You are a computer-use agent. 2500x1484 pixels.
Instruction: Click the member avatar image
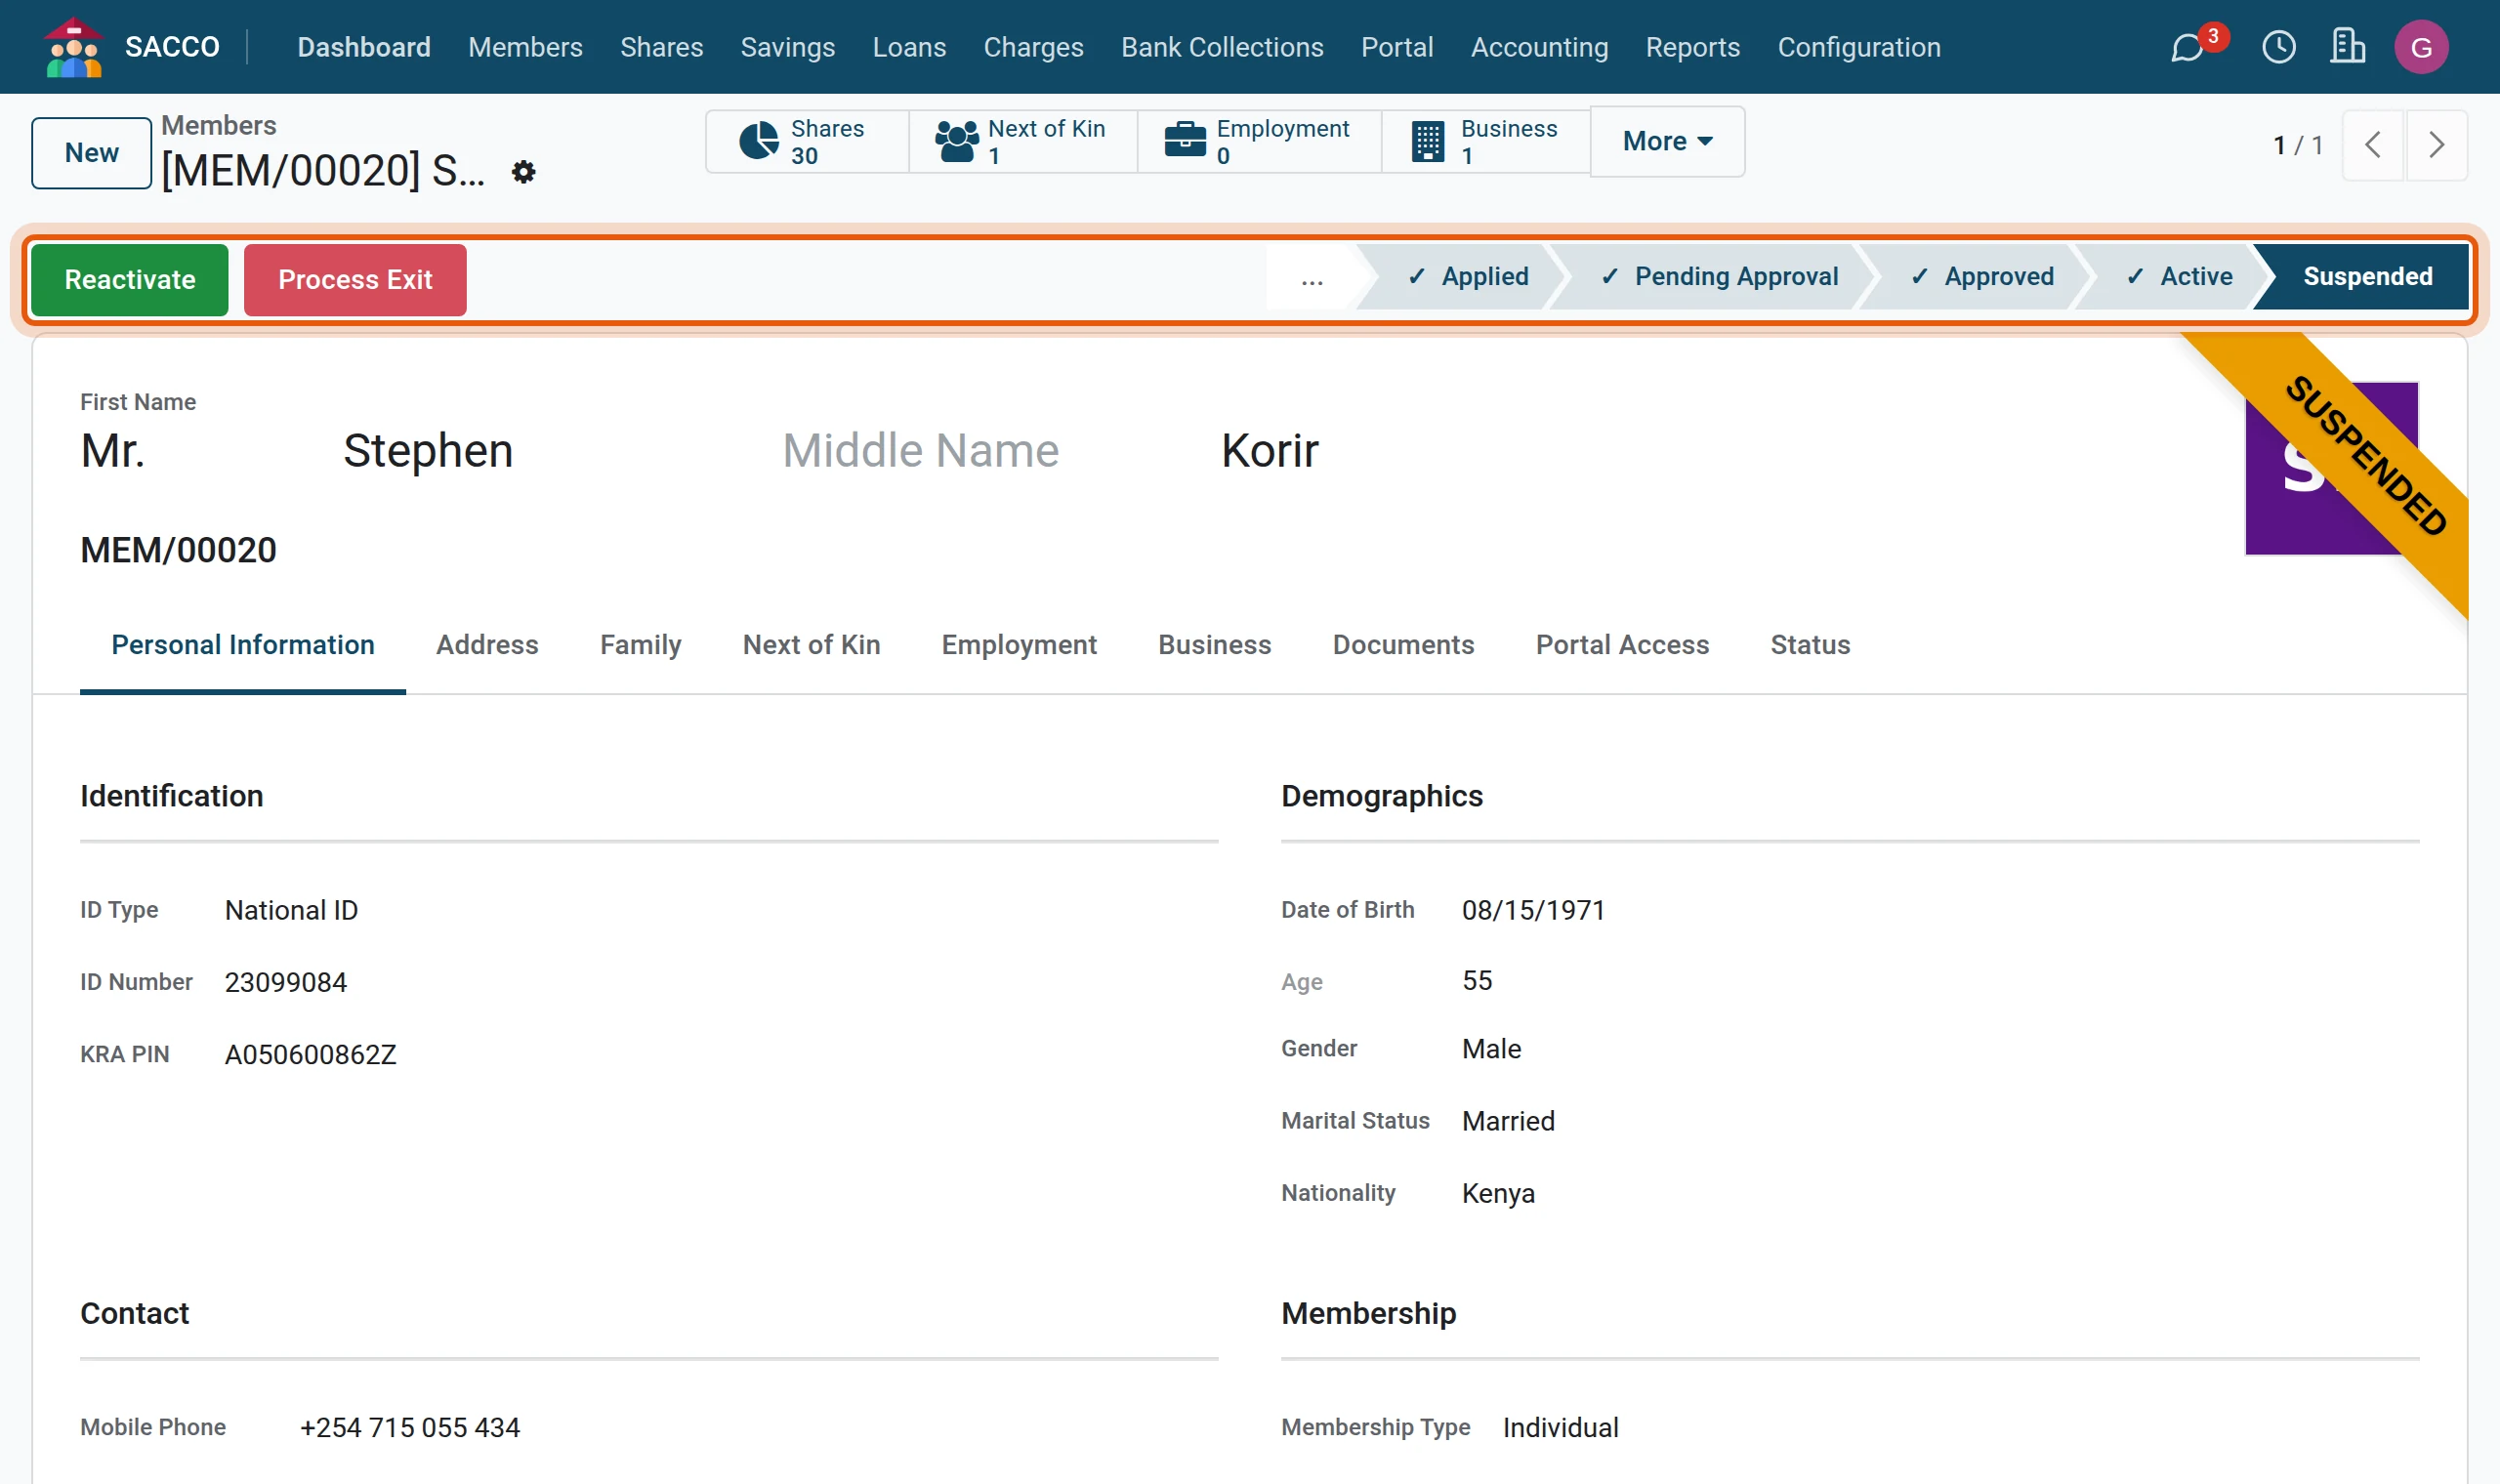coord(2331,468)
